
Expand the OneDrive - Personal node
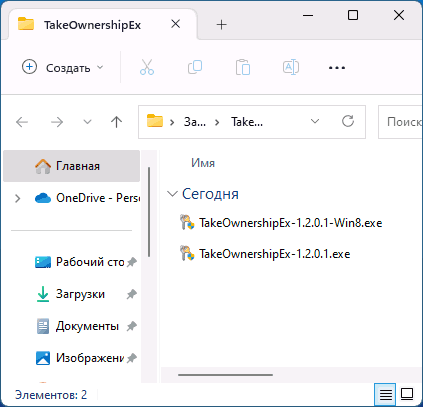click(18, 198)
